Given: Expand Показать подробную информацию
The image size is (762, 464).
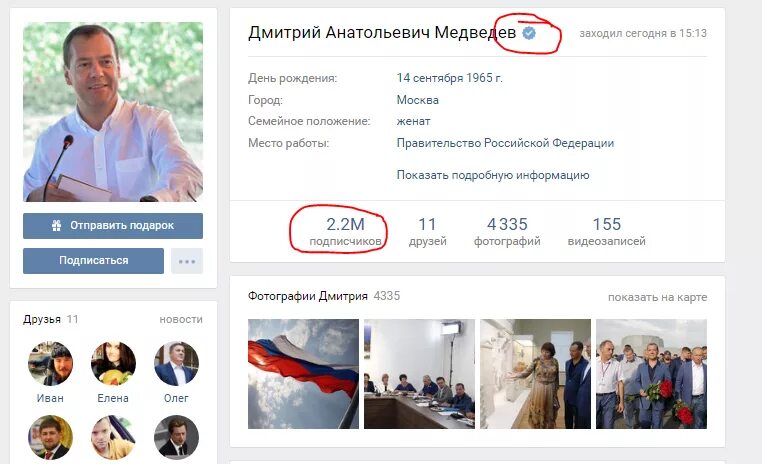Looking at the screenshot, I should click(x=493, y=175).
